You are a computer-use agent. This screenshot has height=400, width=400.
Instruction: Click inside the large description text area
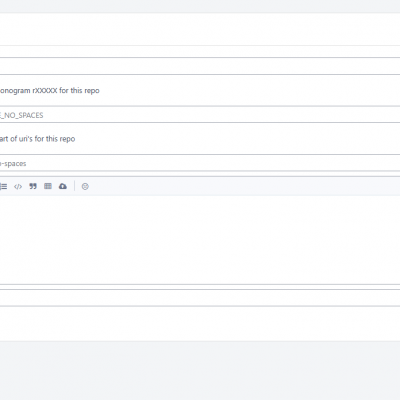pos(200,240)
